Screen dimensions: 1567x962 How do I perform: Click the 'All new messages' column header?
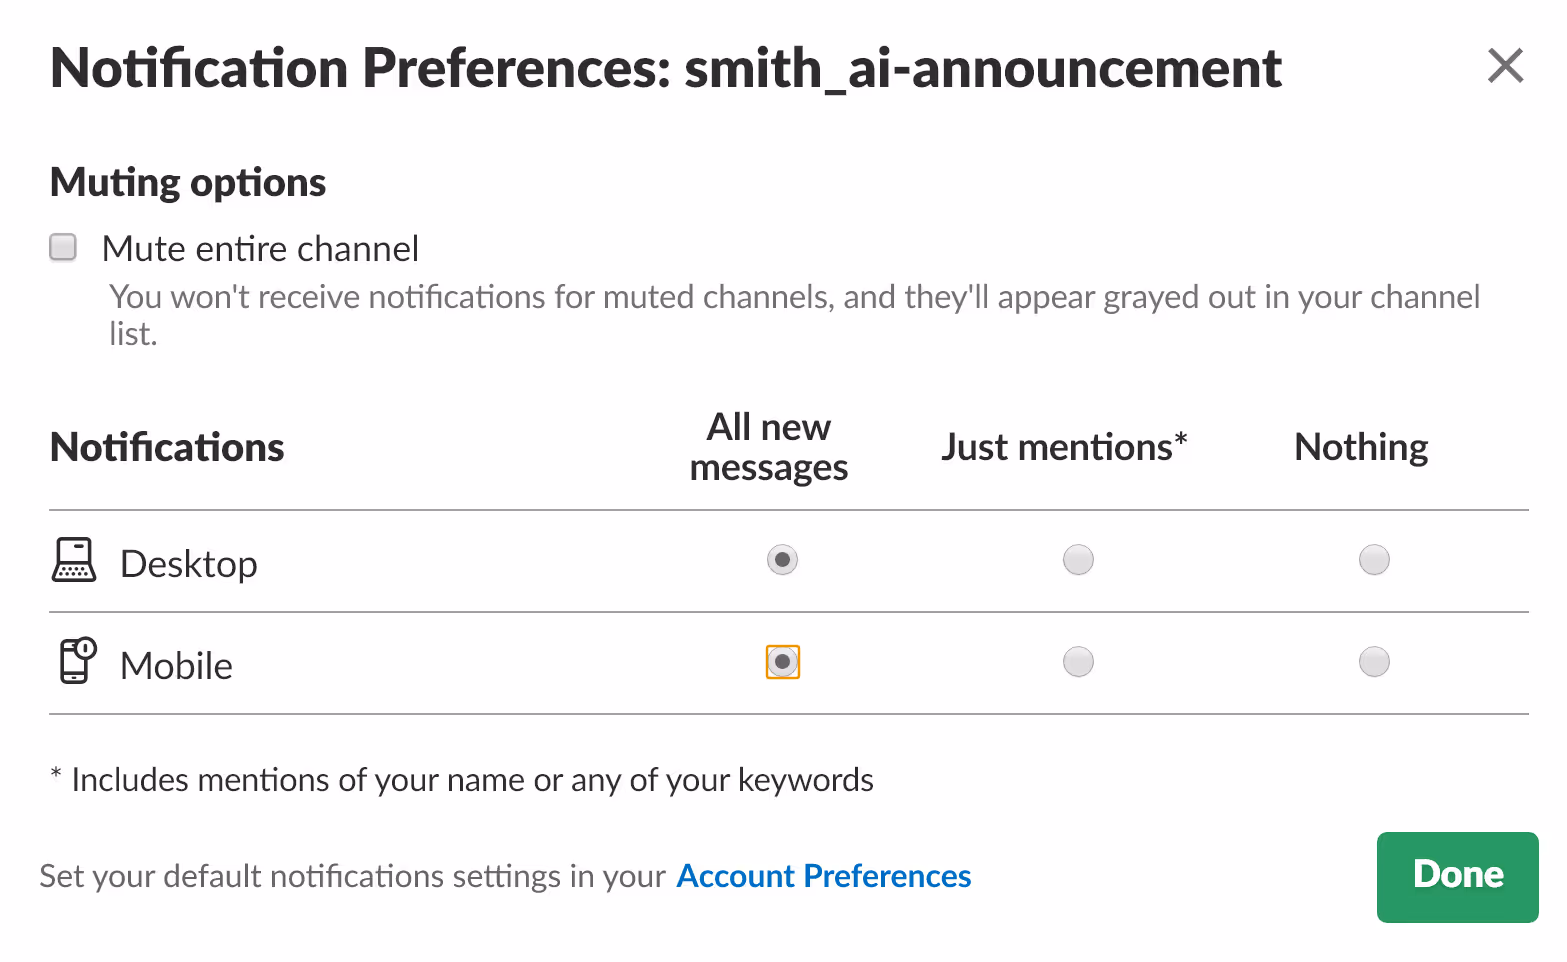tap(768, 446)
